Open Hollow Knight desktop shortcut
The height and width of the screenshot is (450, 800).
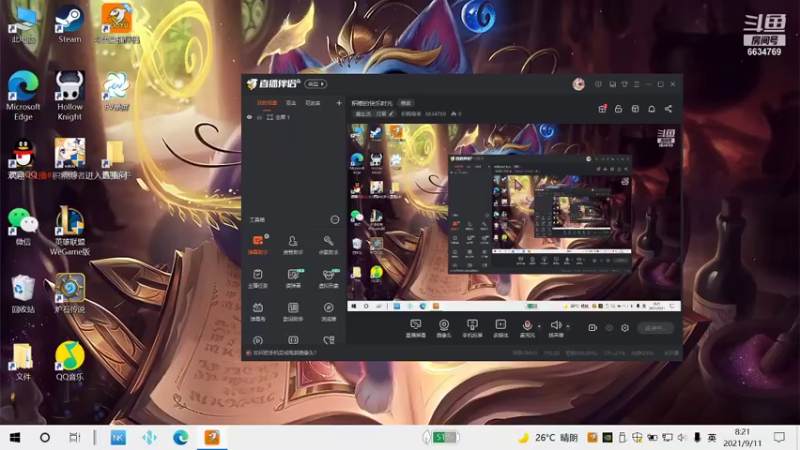click(70, 96)
